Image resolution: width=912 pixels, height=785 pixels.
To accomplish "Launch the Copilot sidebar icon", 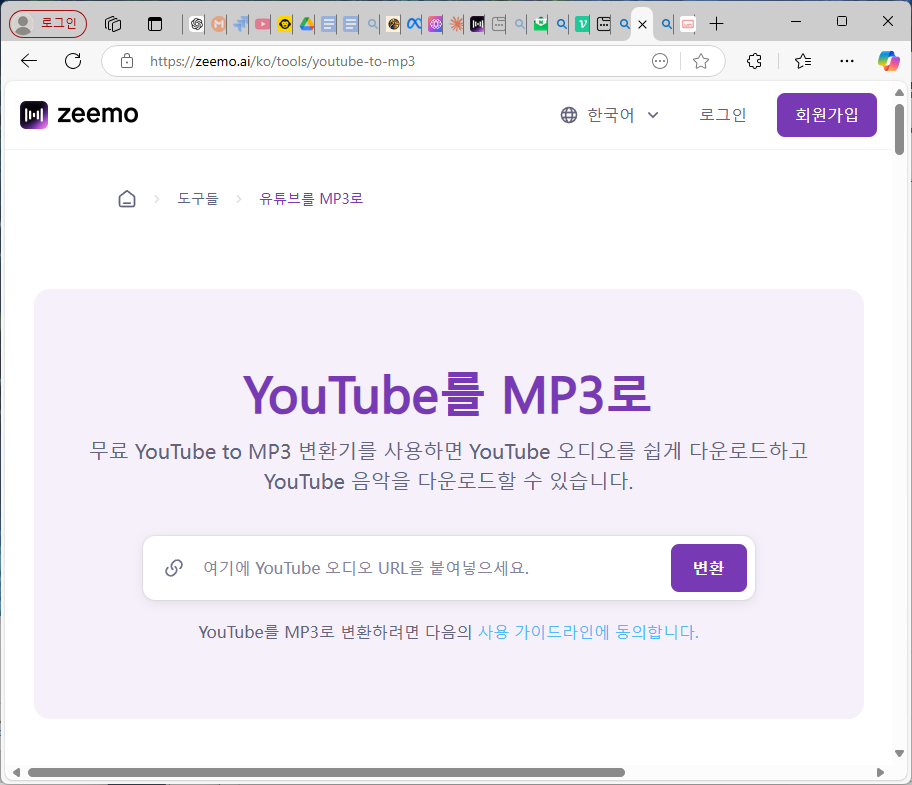I will (x=888, y=60).
